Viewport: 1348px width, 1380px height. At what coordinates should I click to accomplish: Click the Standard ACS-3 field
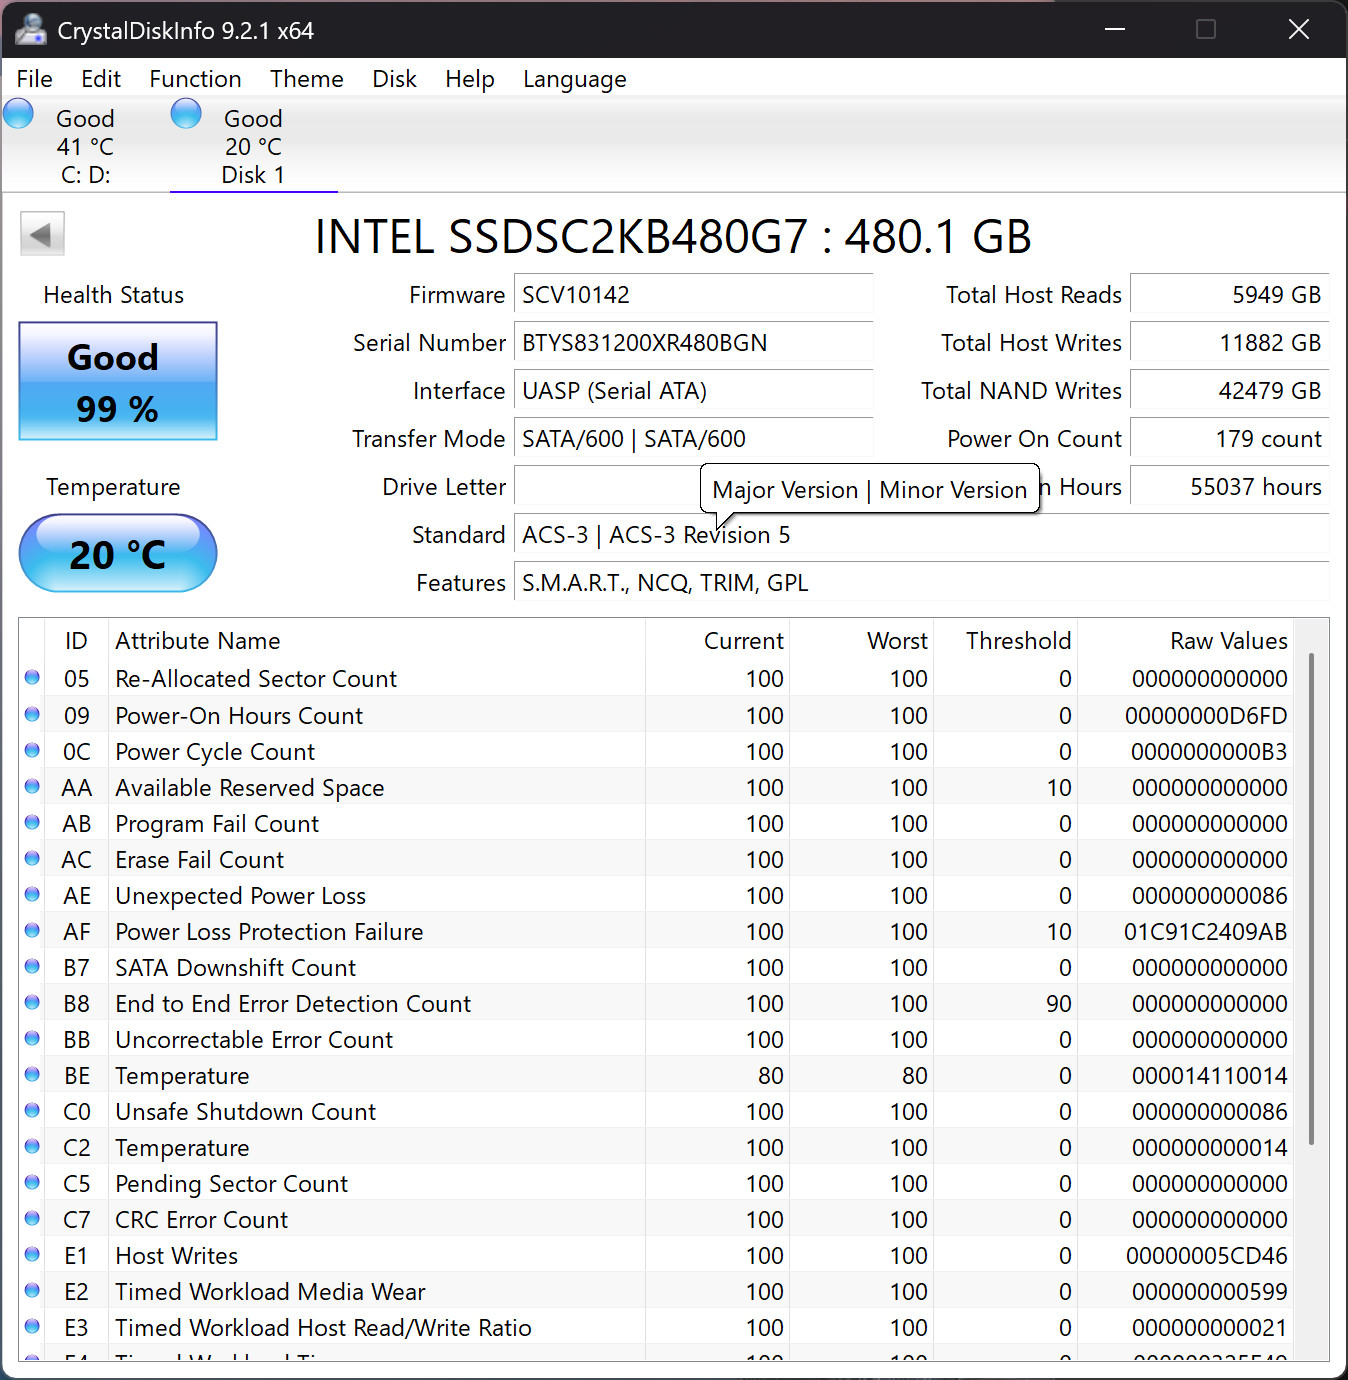click(x=921, y=535)
